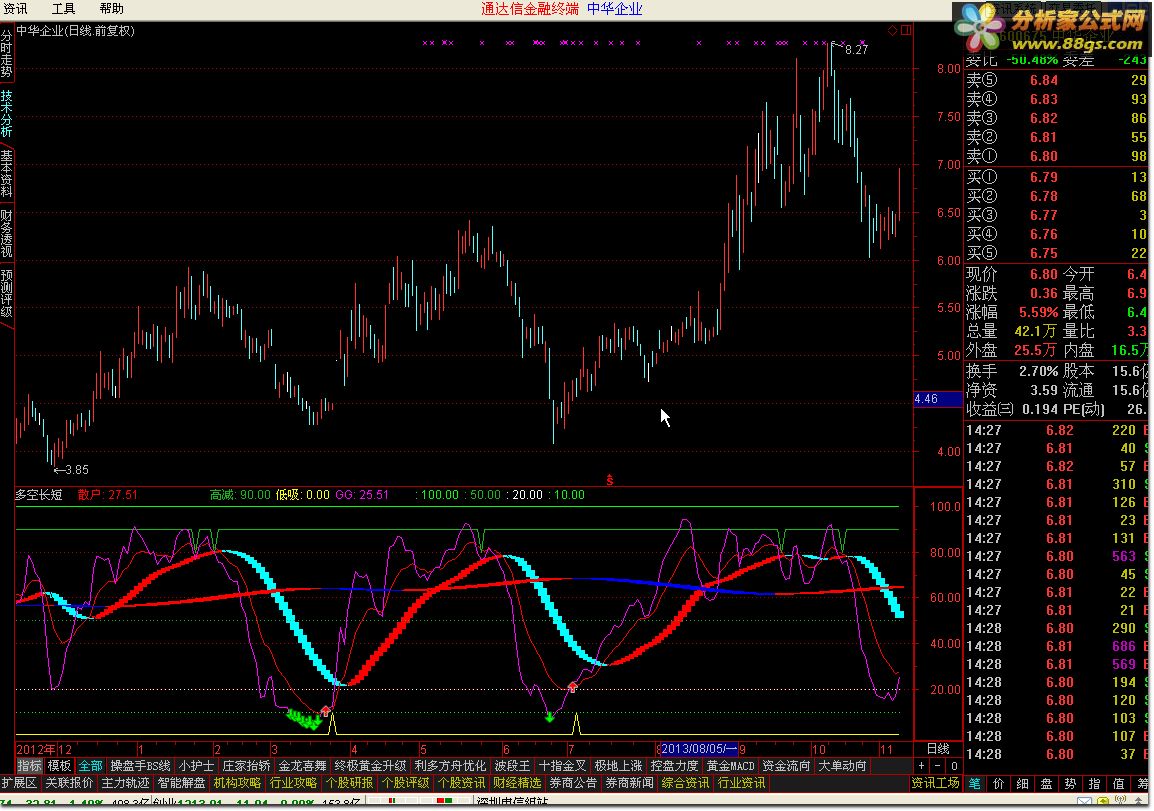
Task: Apply the 利多方舟优化 indicator
Action: (x=450, y=766)
